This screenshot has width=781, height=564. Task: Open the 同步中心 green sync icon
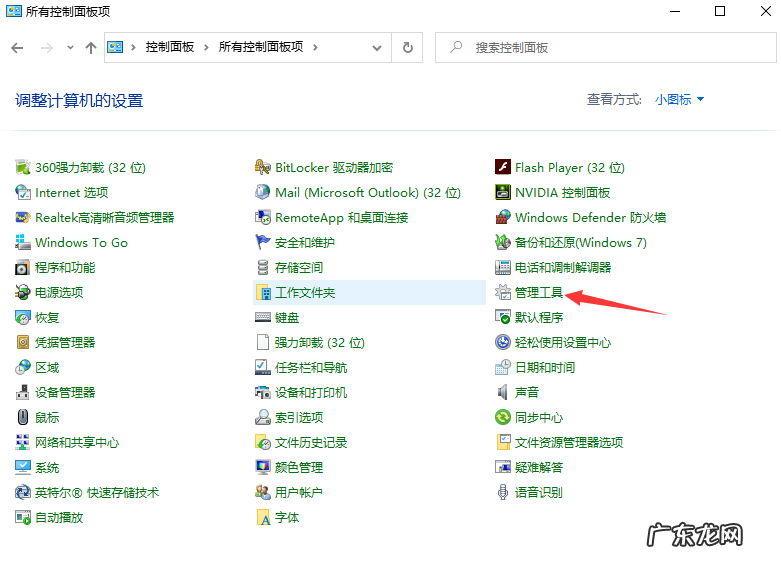point(503,418)
